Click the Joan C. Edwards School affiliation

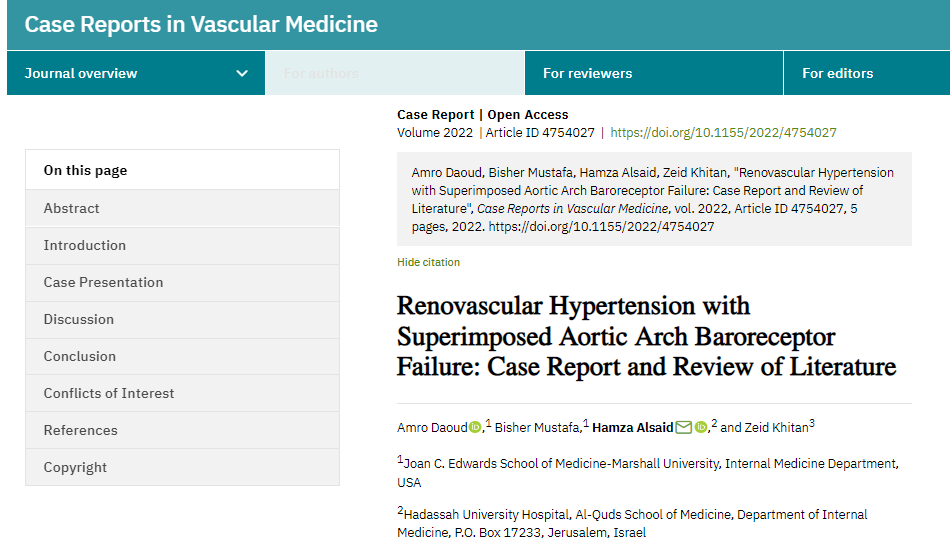click(648, 473)
